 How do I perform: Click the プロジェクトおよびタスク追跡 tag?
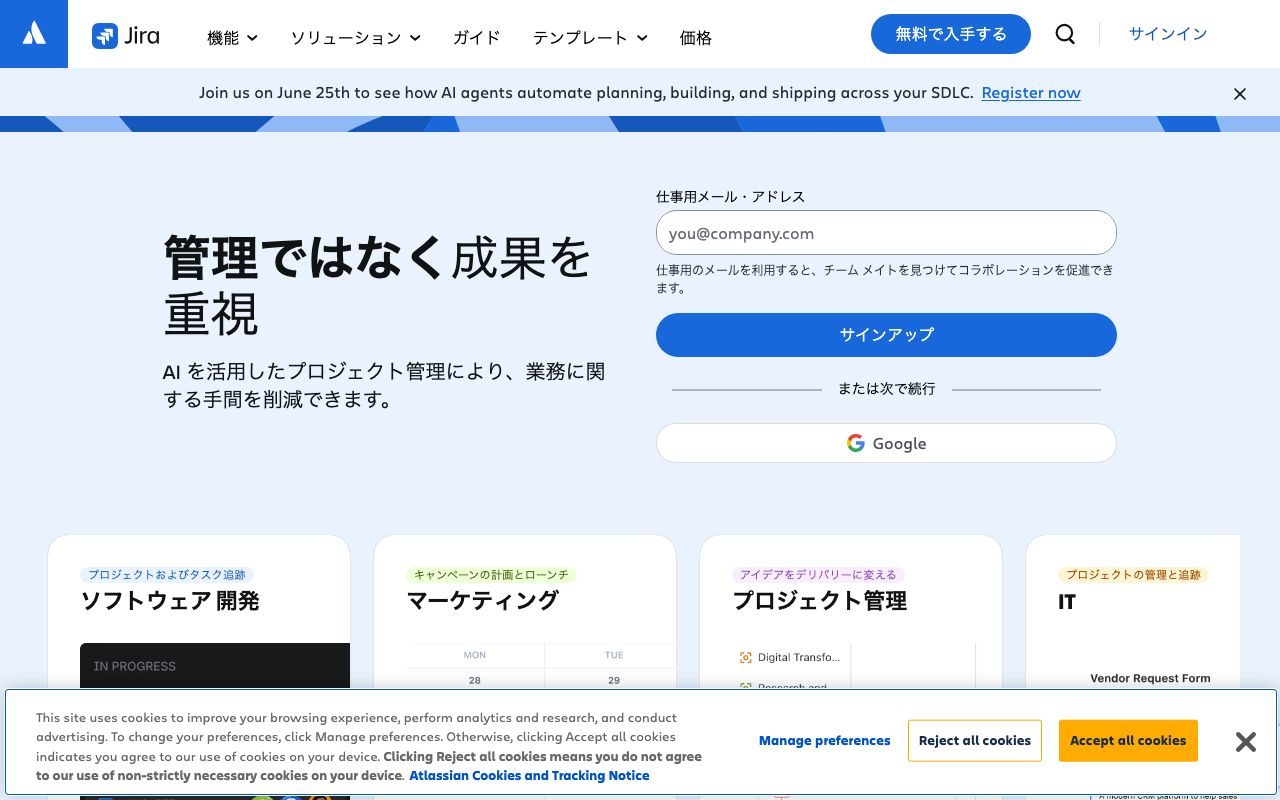167,575
